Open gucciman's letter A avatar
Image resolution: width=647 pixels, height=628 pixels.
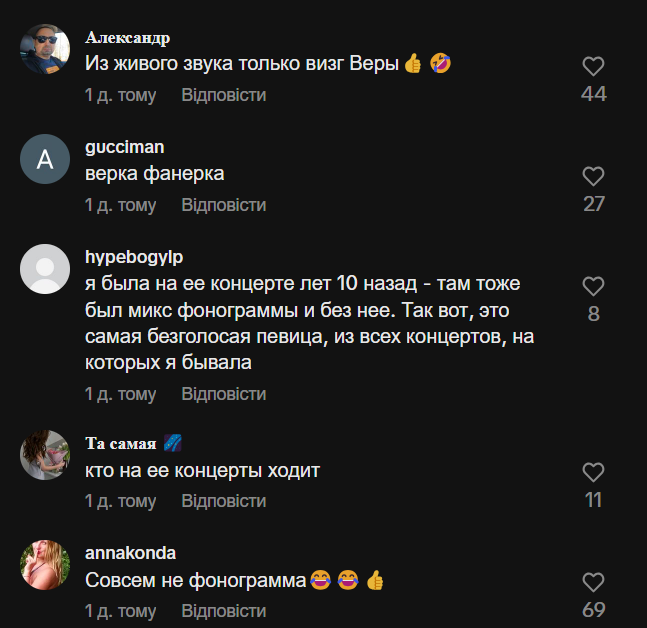pos(45,160)
